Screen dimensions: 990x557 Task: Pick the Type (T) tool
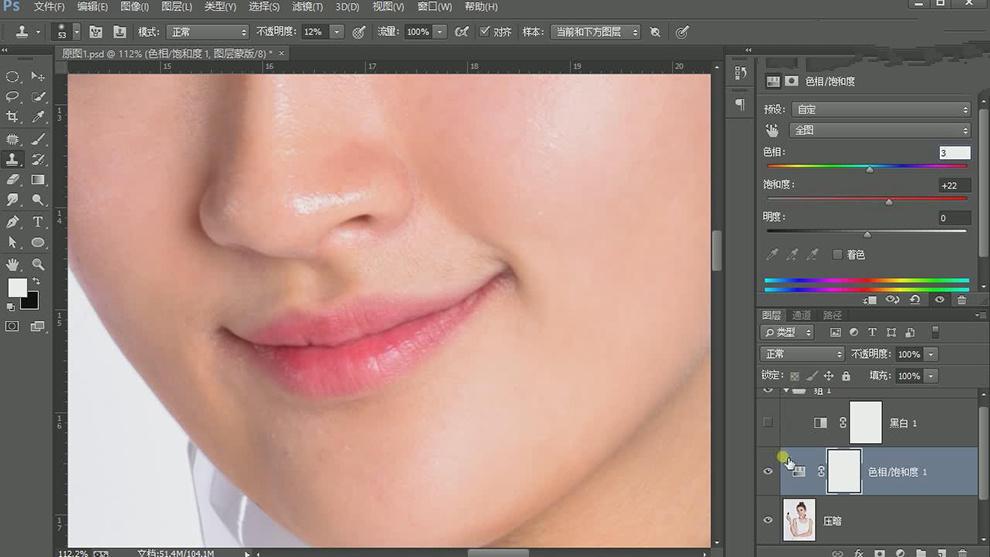click(x=38, y=221)
